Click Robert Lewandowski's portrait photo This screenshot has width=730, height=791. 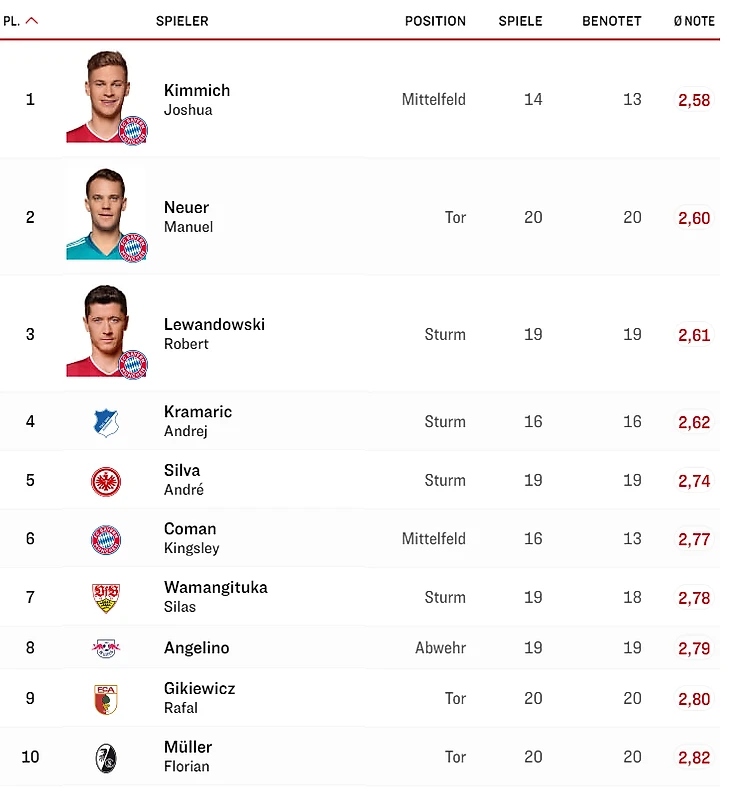coord(105,331)
